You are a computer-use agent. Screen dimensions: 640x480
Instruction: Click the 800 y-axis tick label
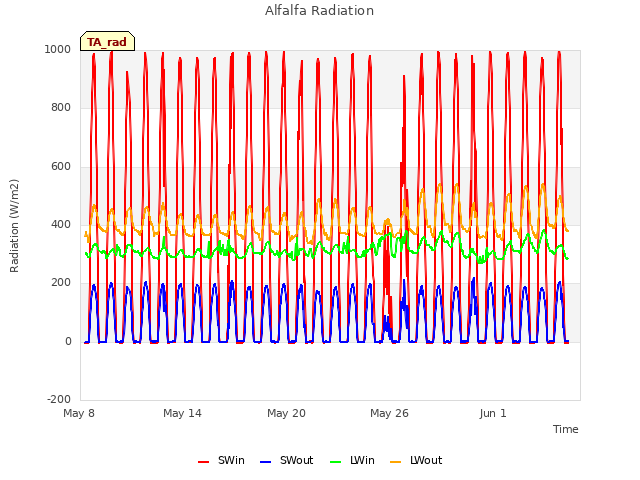61,107
